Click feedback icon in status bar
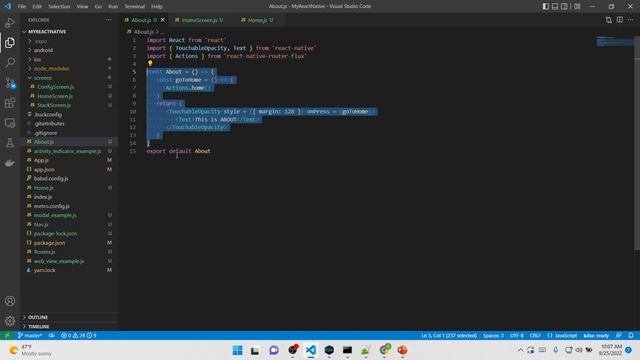 pos(619,336)
